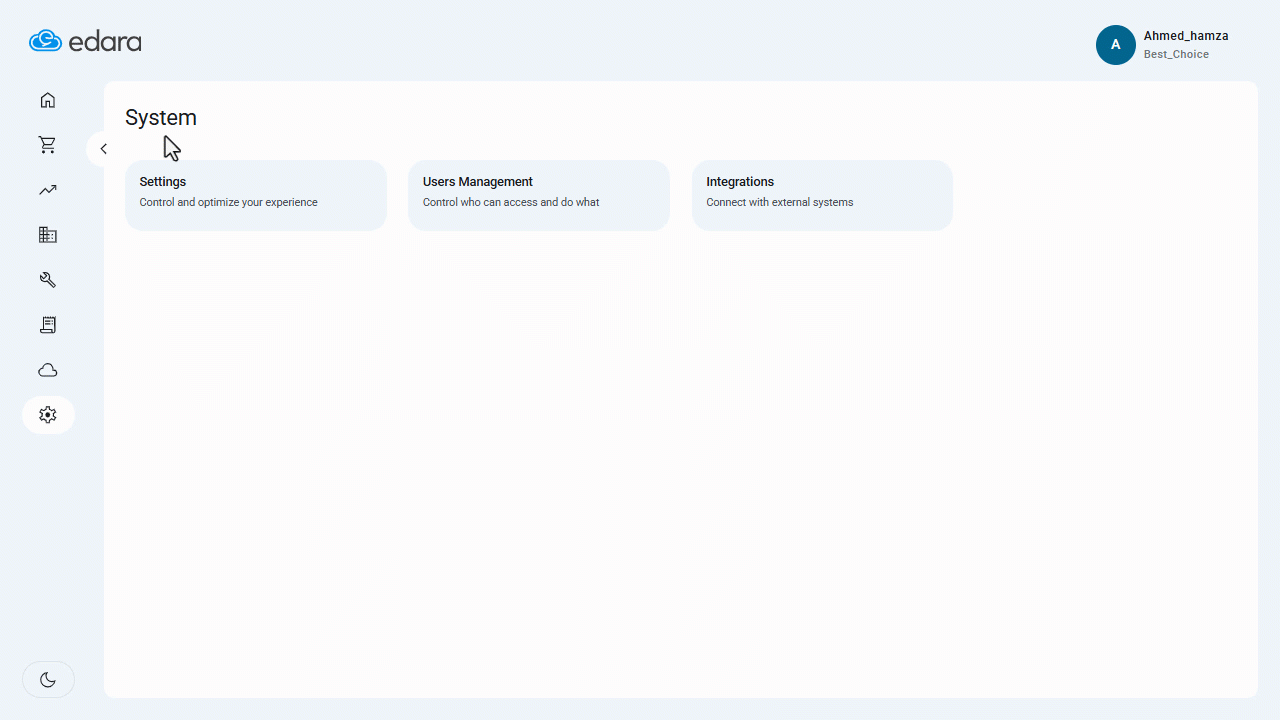Click the edara logo
Image resolution: width=1280 pixels, height=720 pixels.
click(85, 41)
